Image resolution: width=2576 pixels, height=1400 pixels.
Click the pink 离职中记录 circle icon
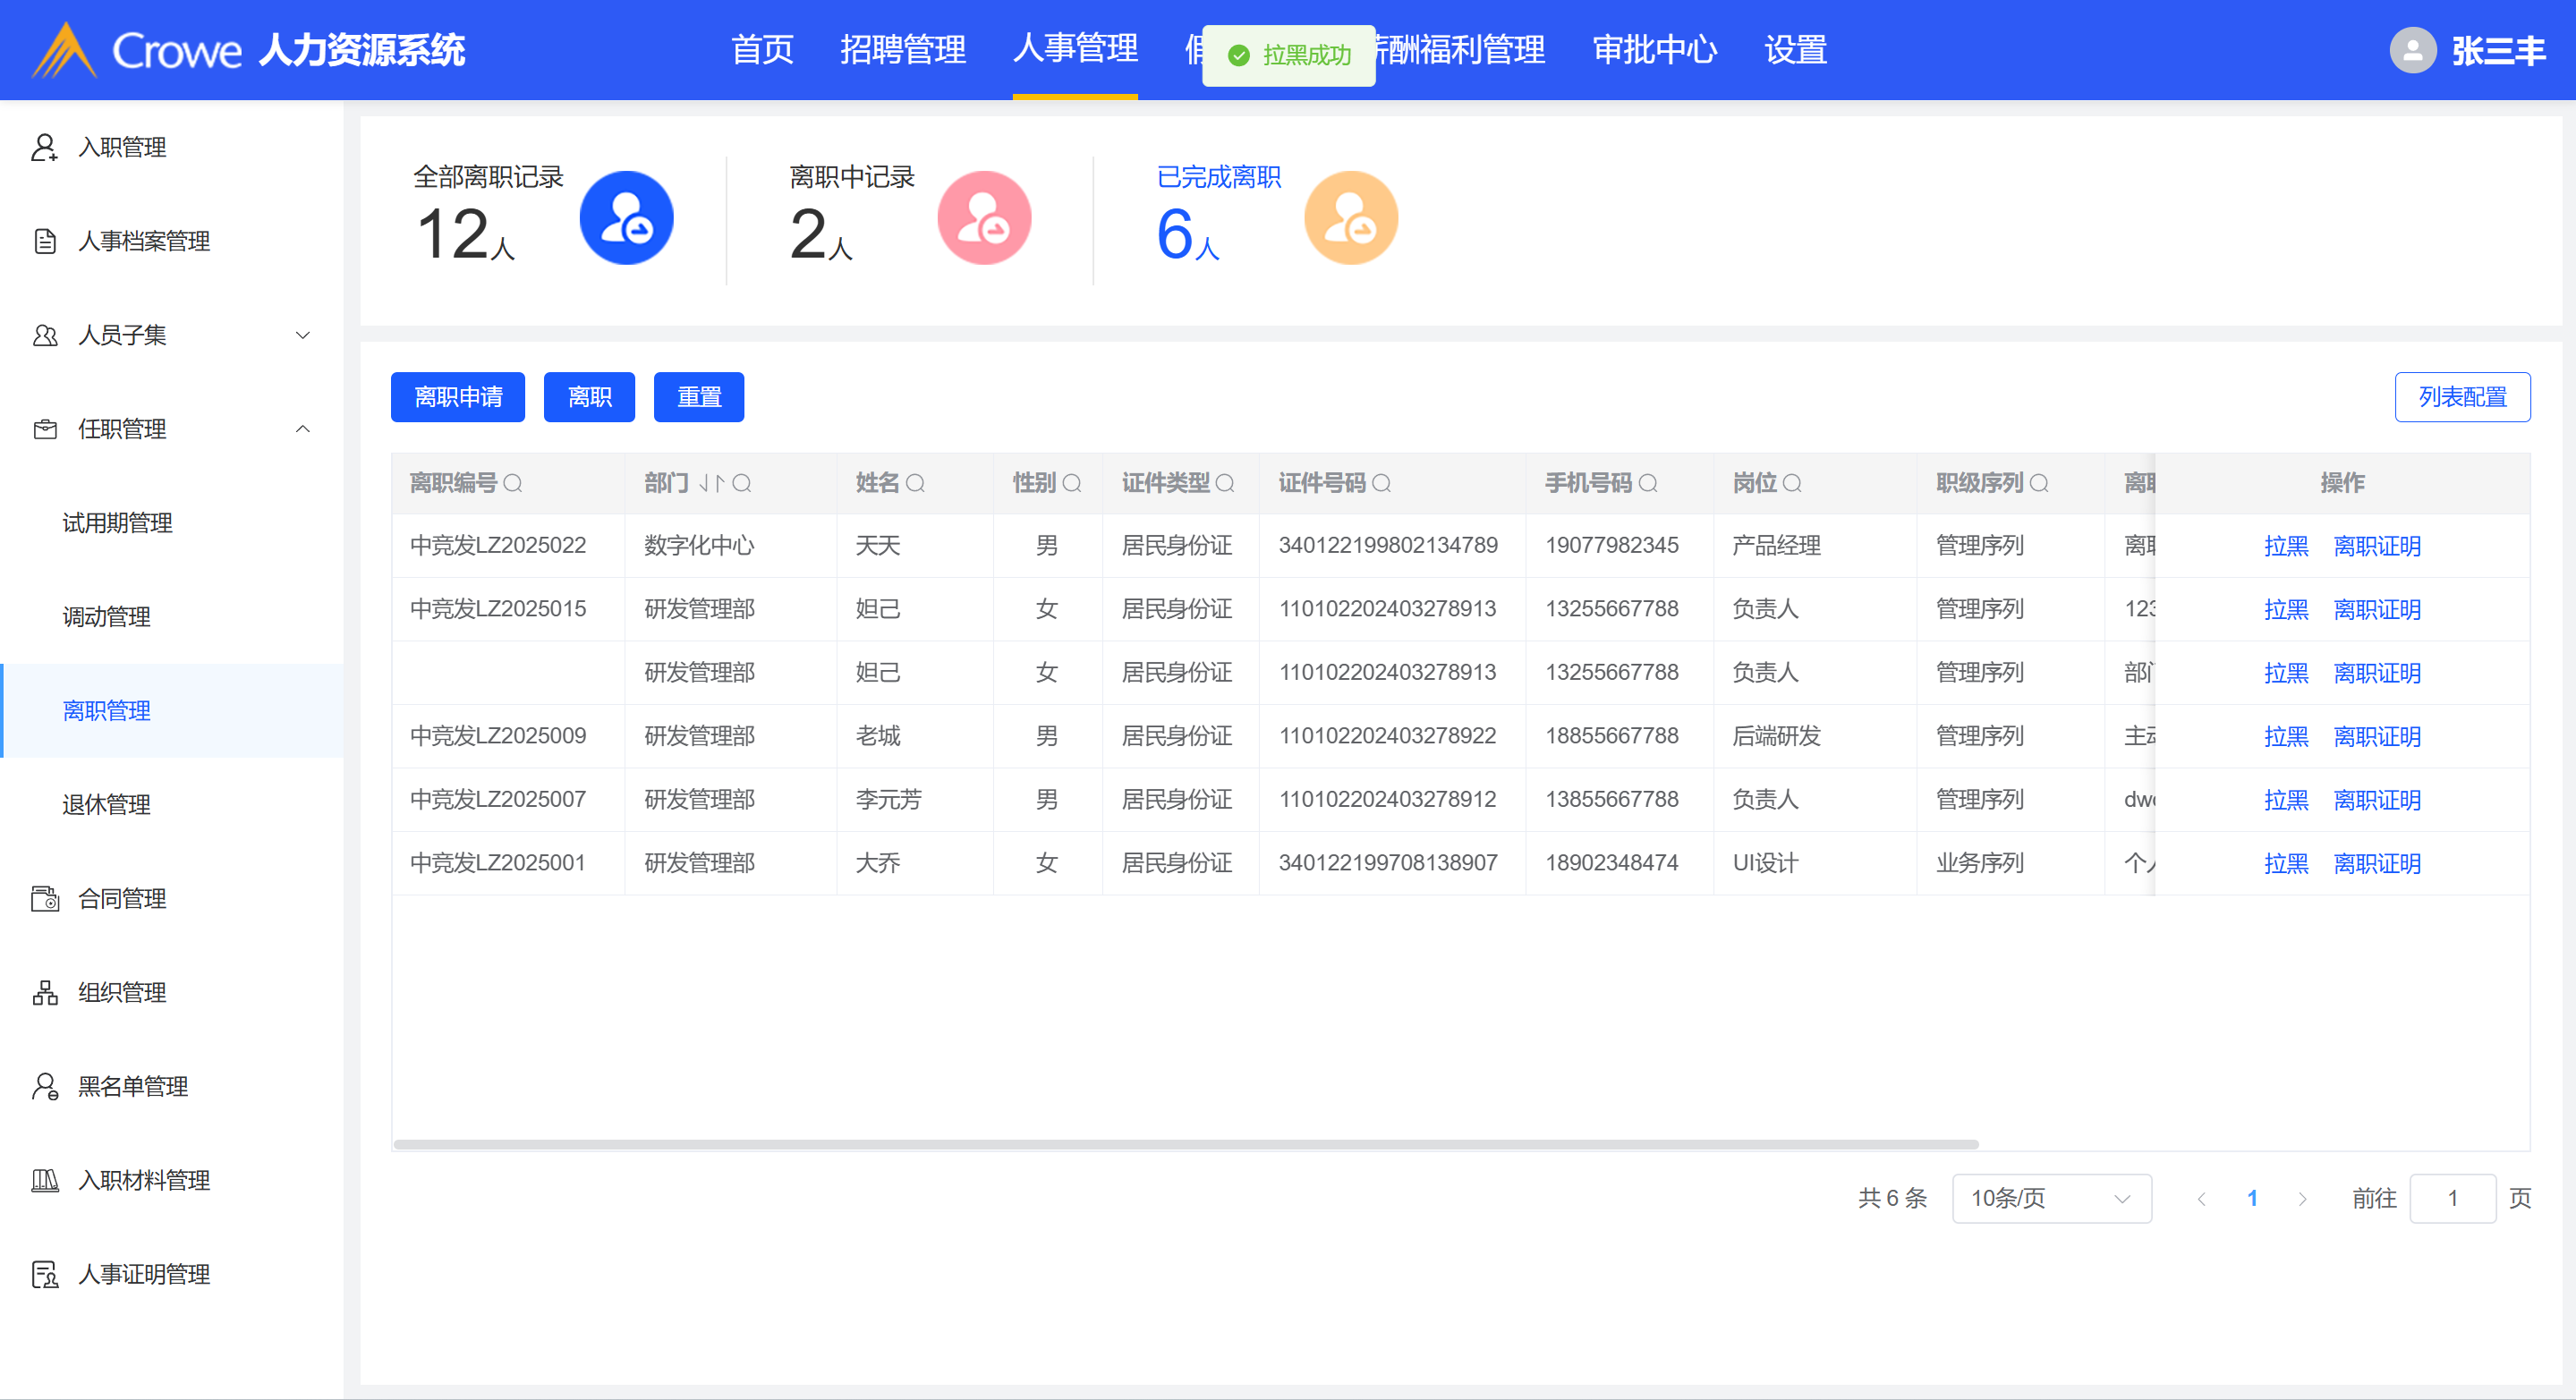[984, 218]
